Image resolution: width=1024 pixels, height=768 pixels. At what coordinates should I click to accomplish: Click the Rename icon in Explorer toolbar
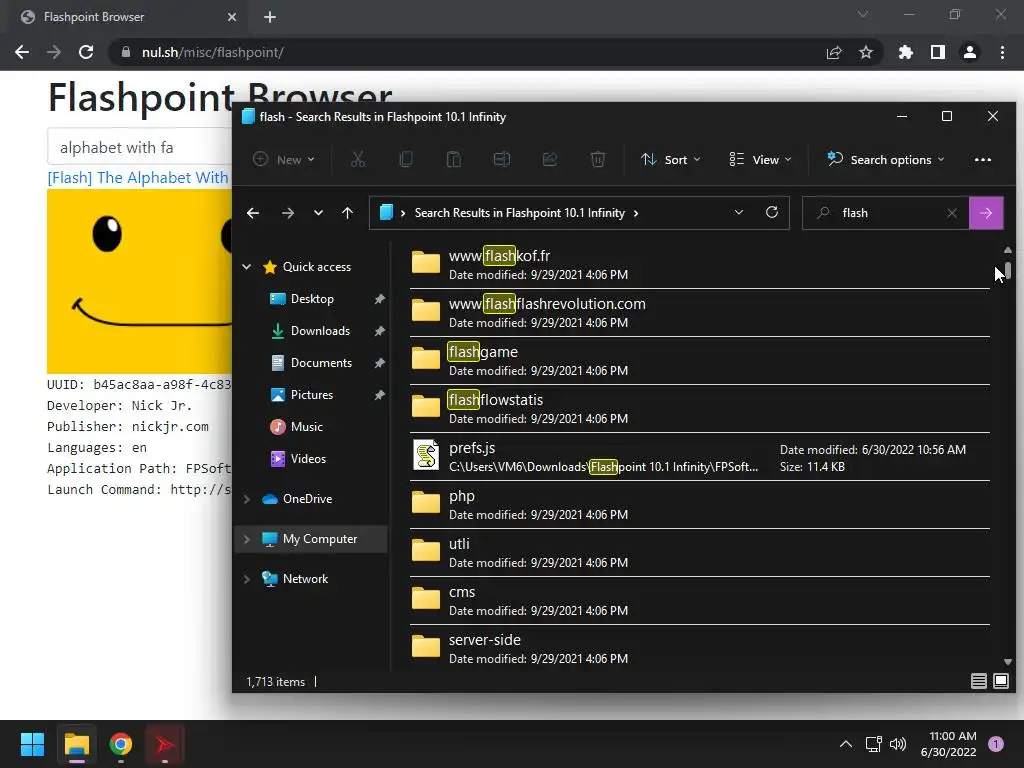[x=502, y=159]
